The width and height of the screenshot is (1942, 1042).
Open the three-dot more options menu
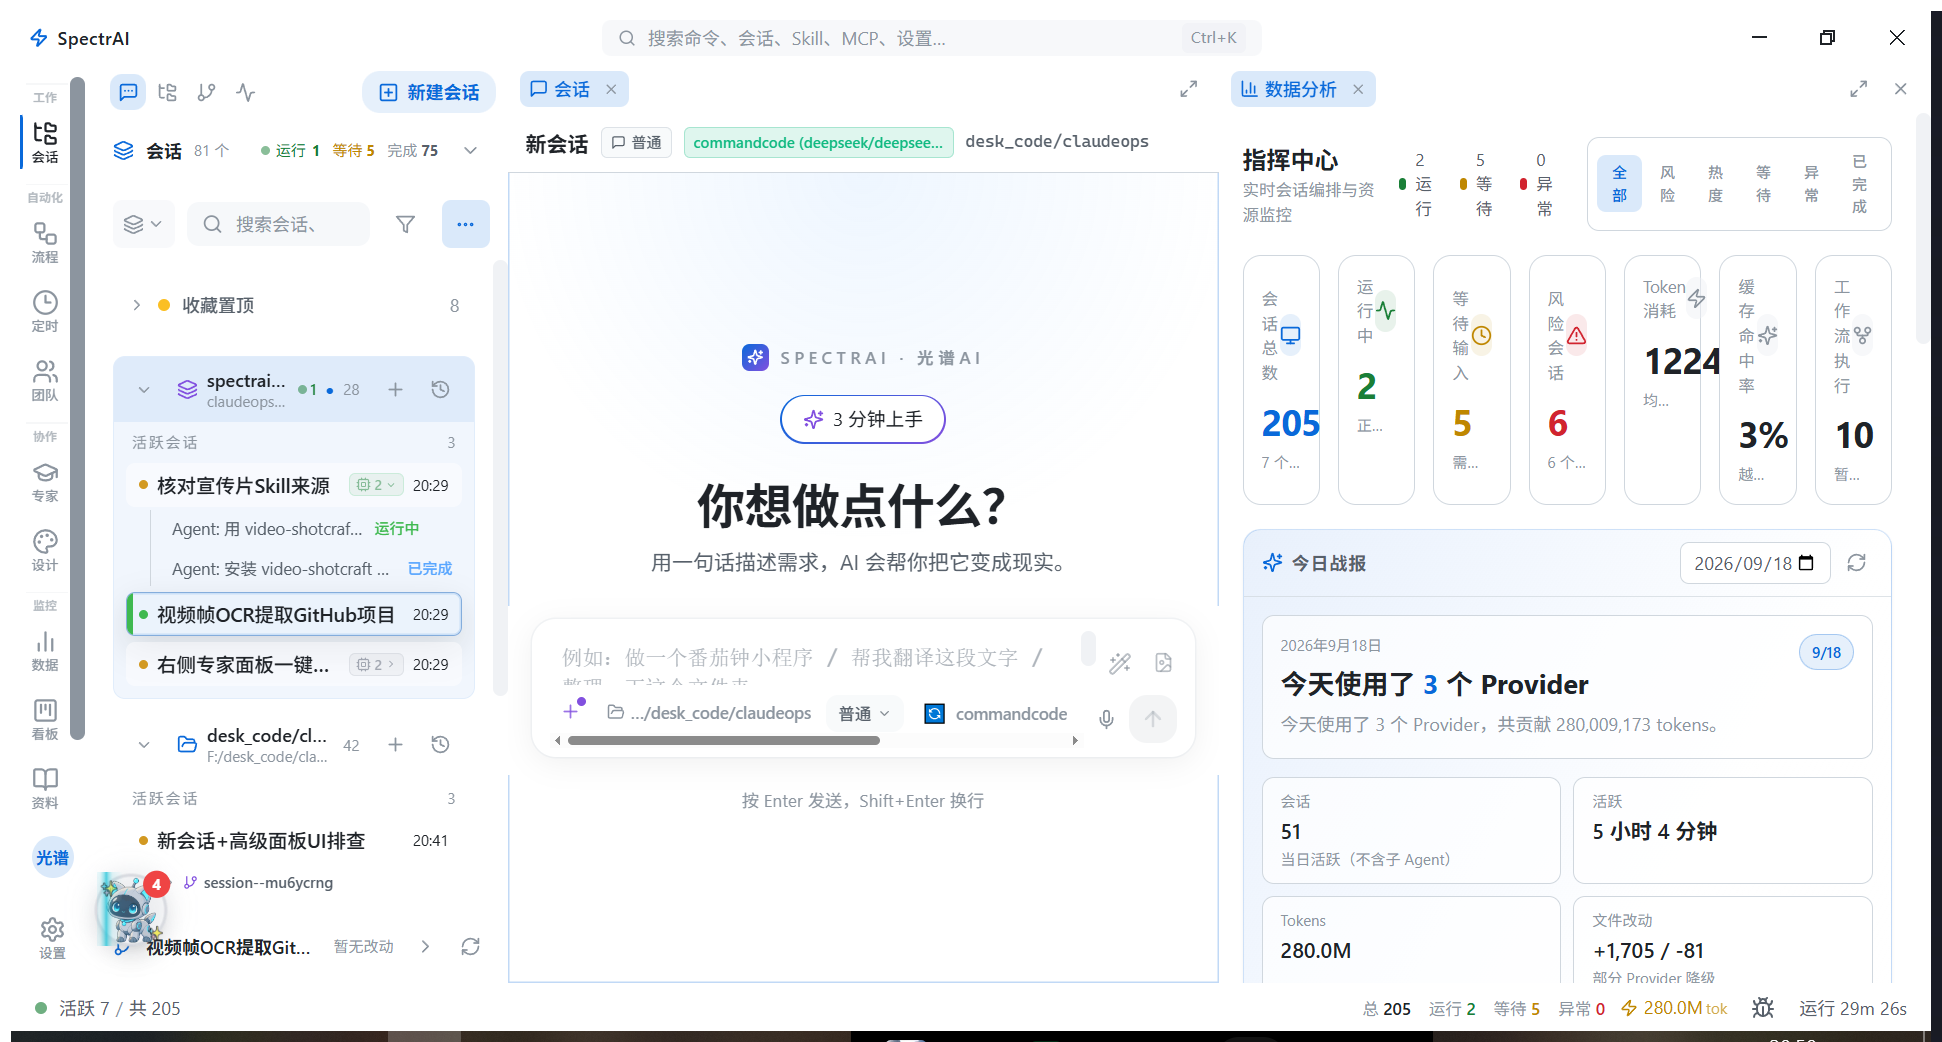[466, 224]
